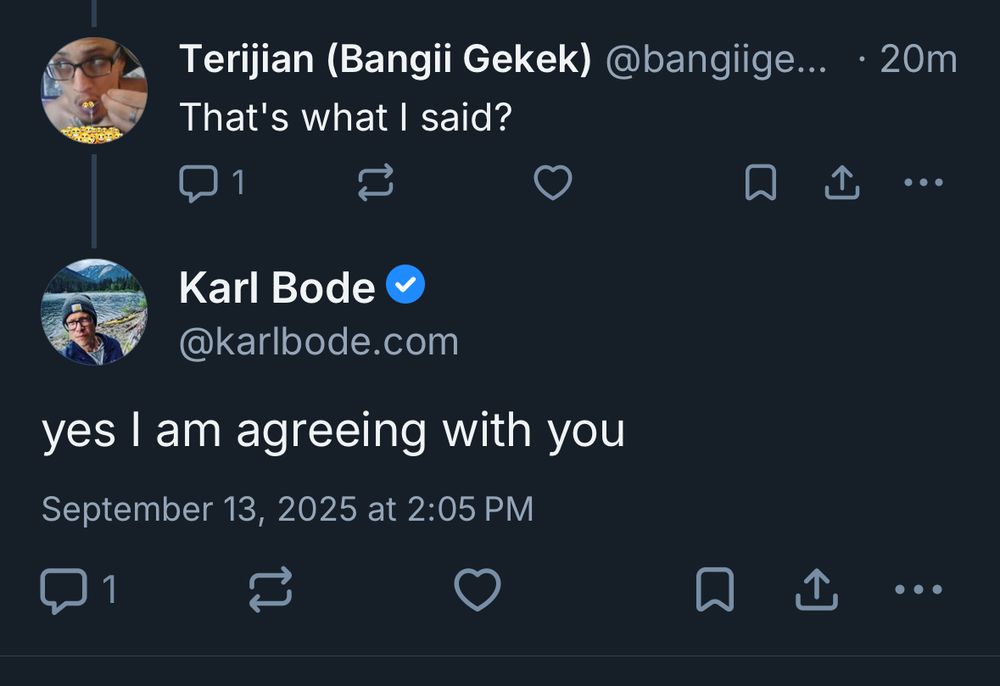The image size is (1000, 686).
Task: Repost "yes I am agreeing with you"
Action: [270, 590]
